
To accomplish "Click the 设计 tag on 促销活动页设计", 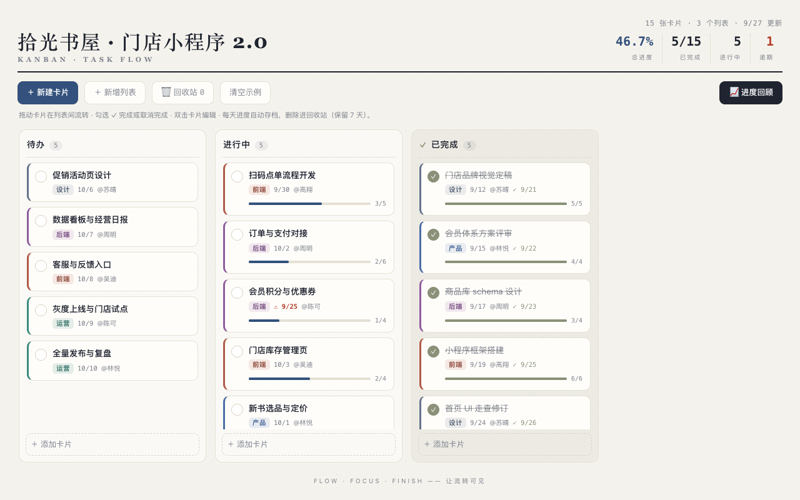I will (63, 190).
